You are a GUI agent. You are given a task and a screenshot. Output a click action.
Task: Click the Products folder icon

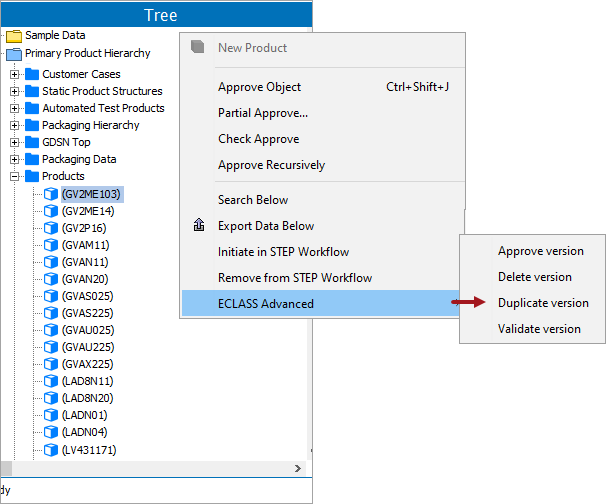pos(32,176)
